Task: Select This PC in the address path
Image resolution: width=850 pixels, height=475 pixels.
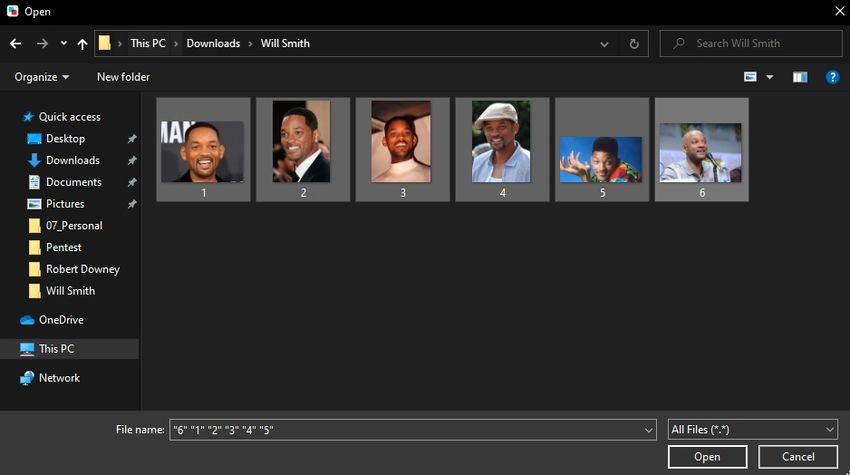Action: pyautogui.click(x=148, y=43)
